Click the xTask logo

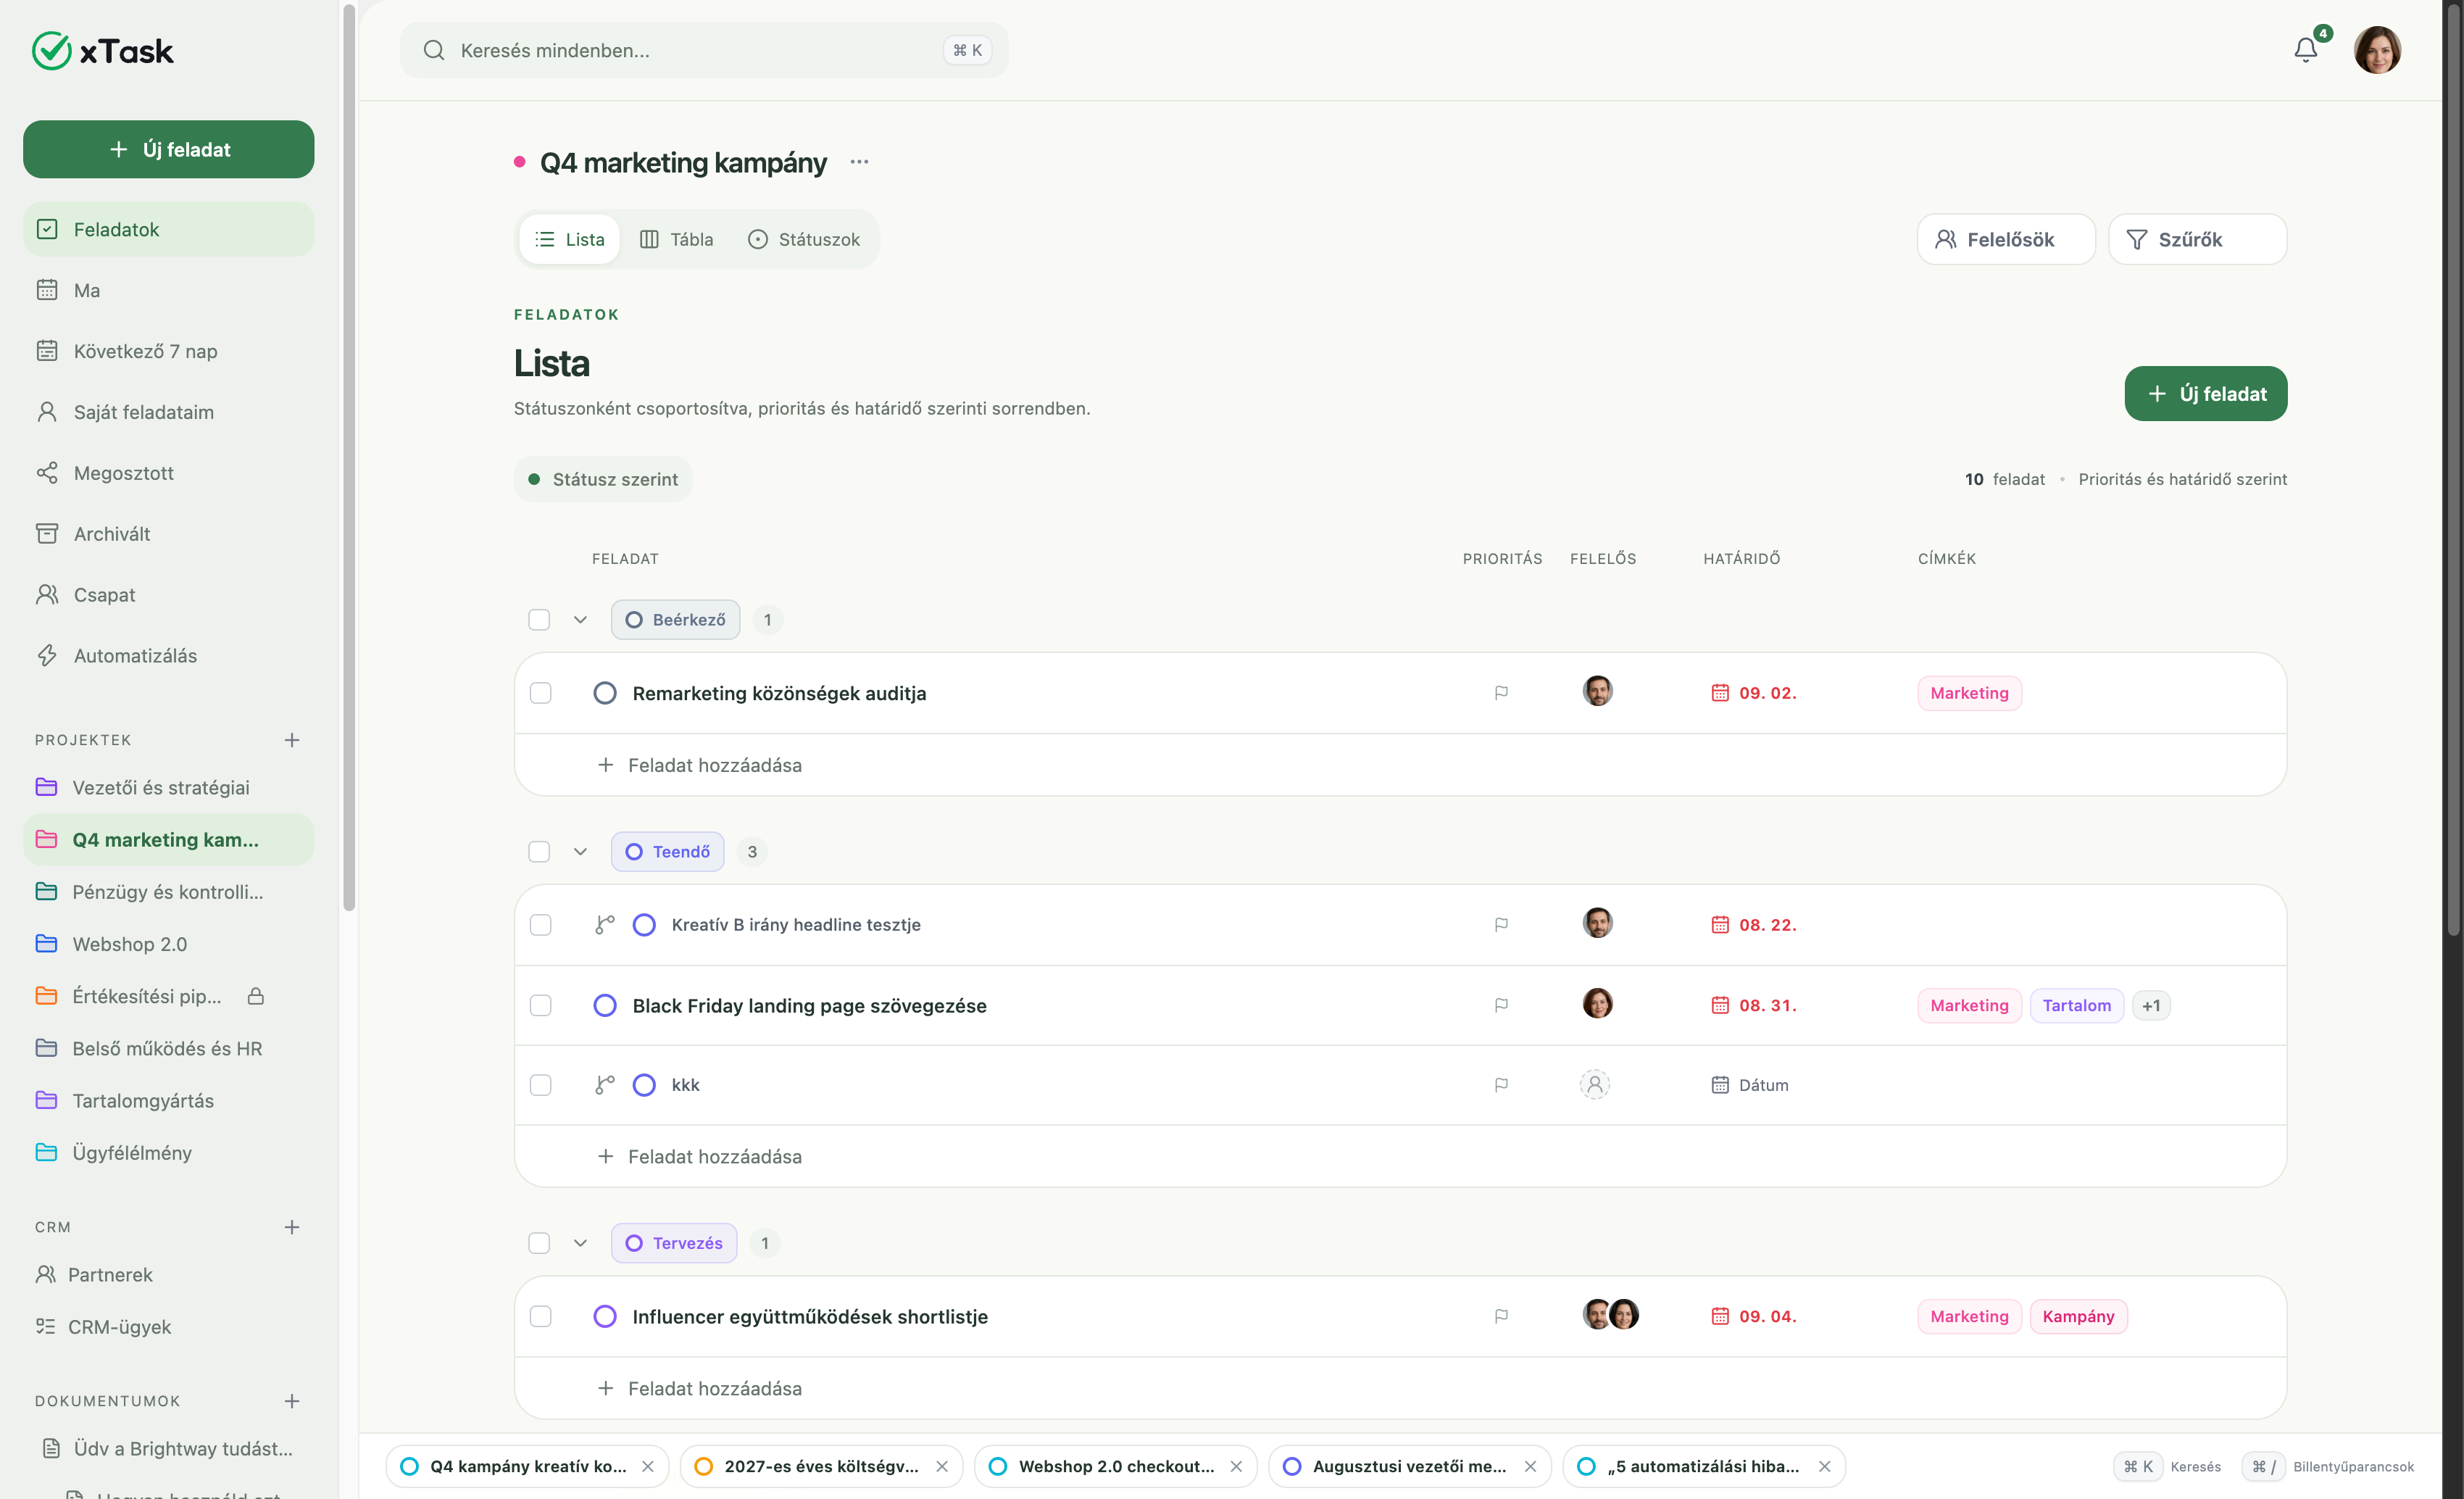click(103, 51)
